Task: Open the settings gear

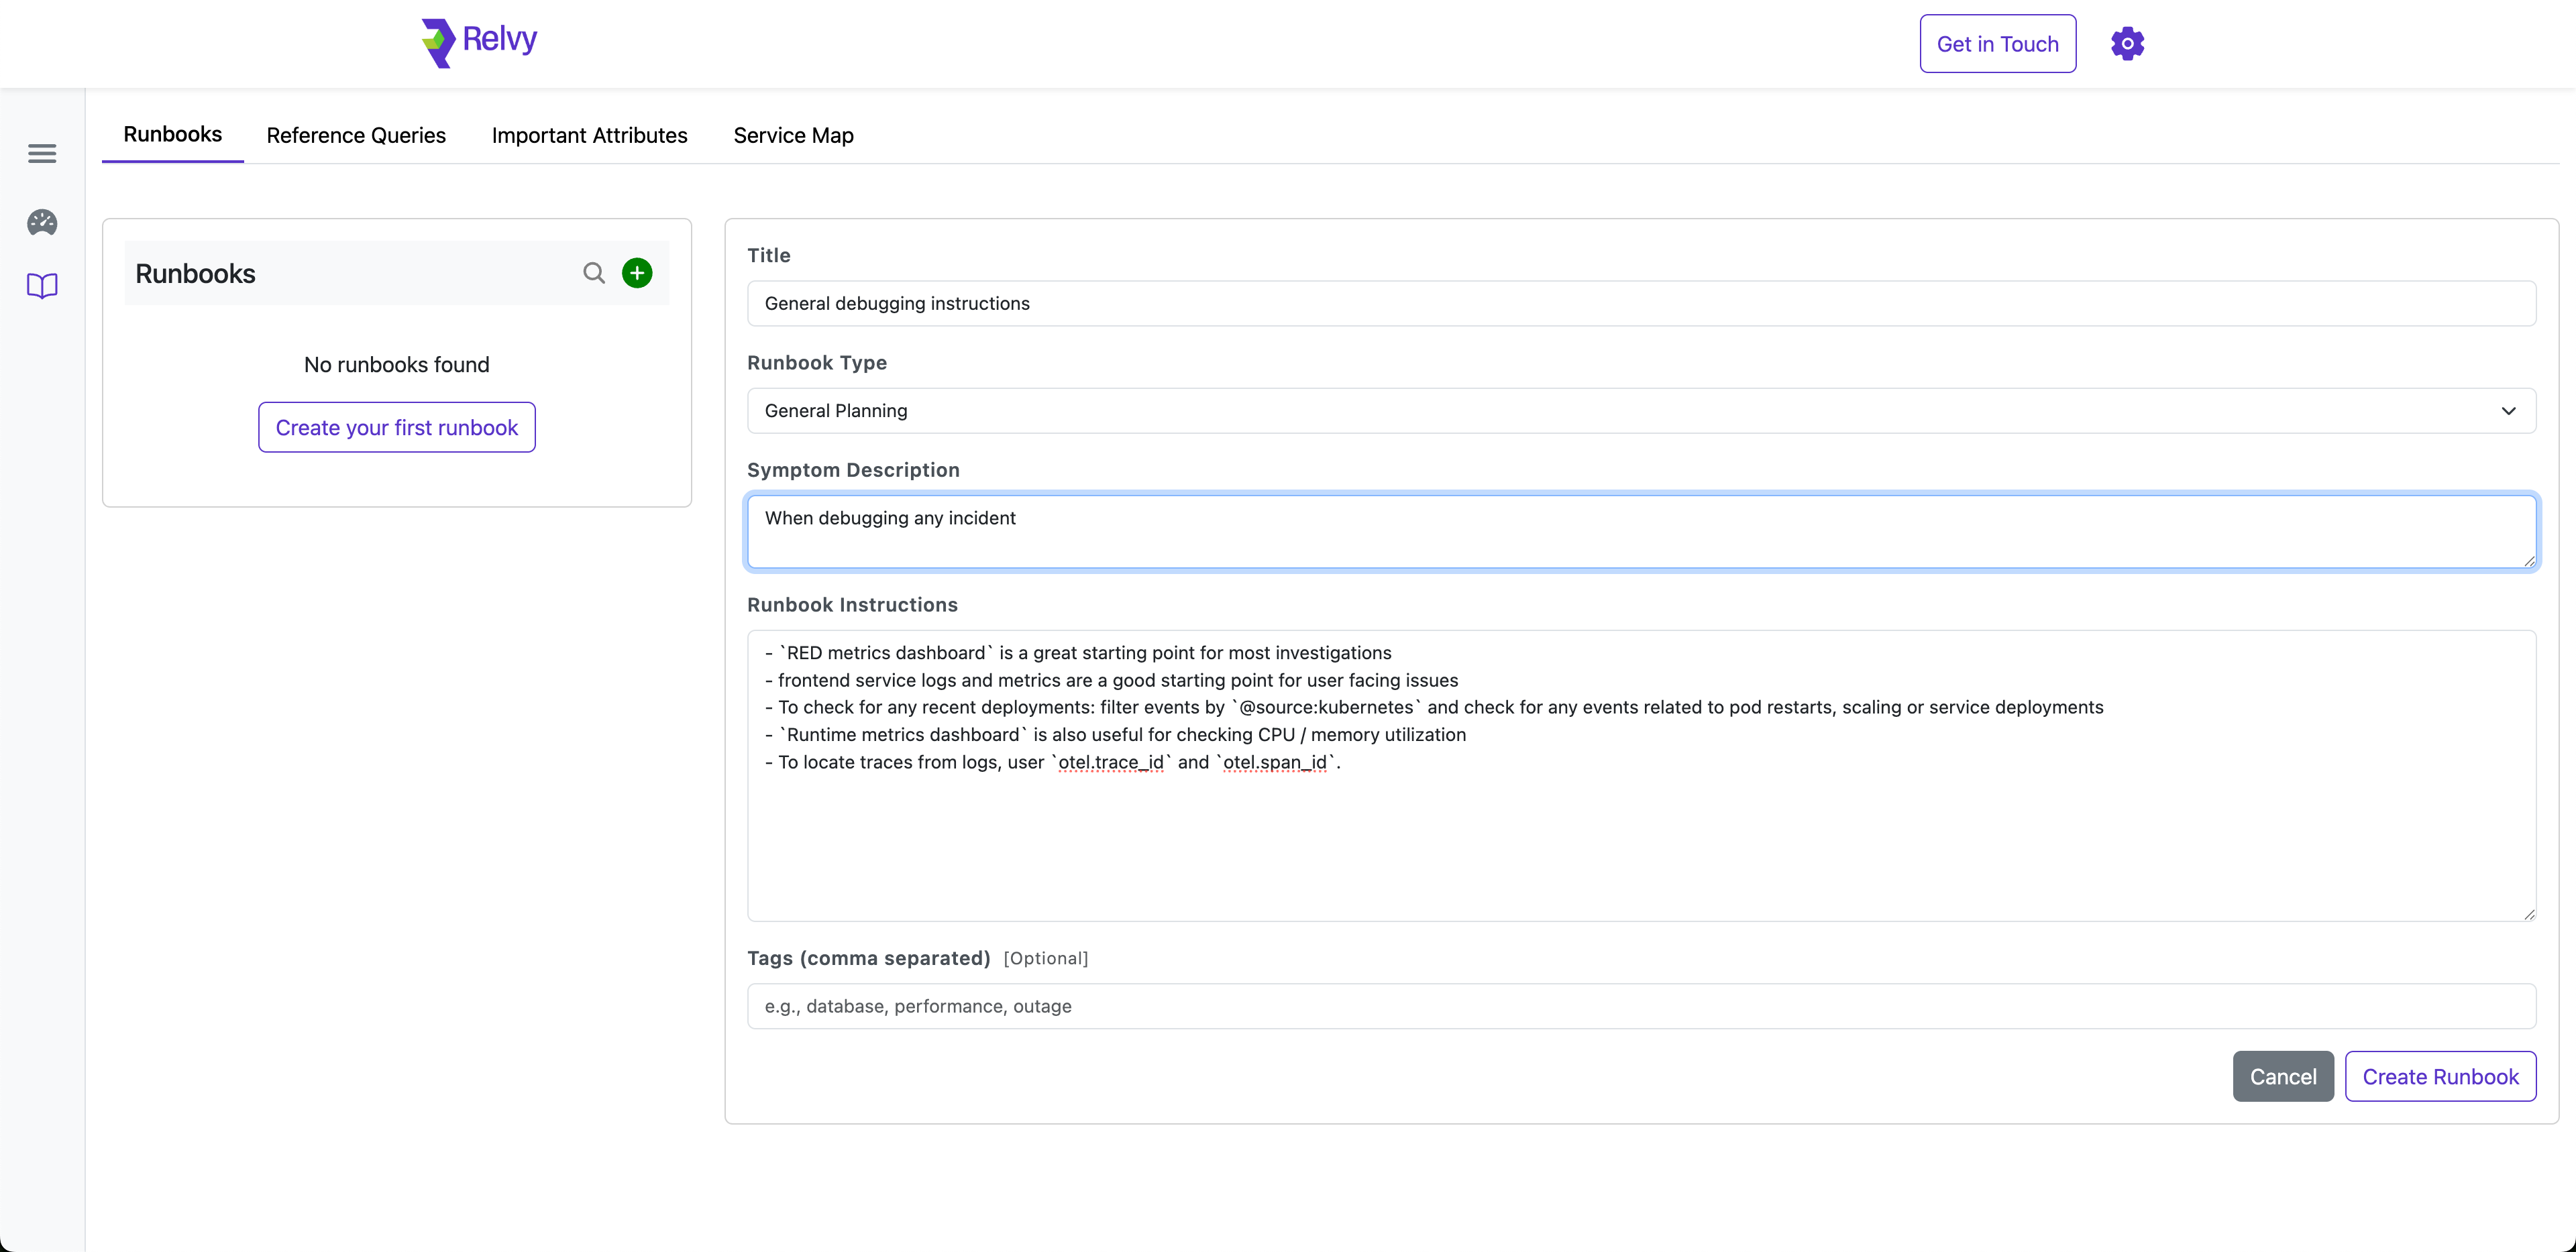Action: (x=2127, y=43)
